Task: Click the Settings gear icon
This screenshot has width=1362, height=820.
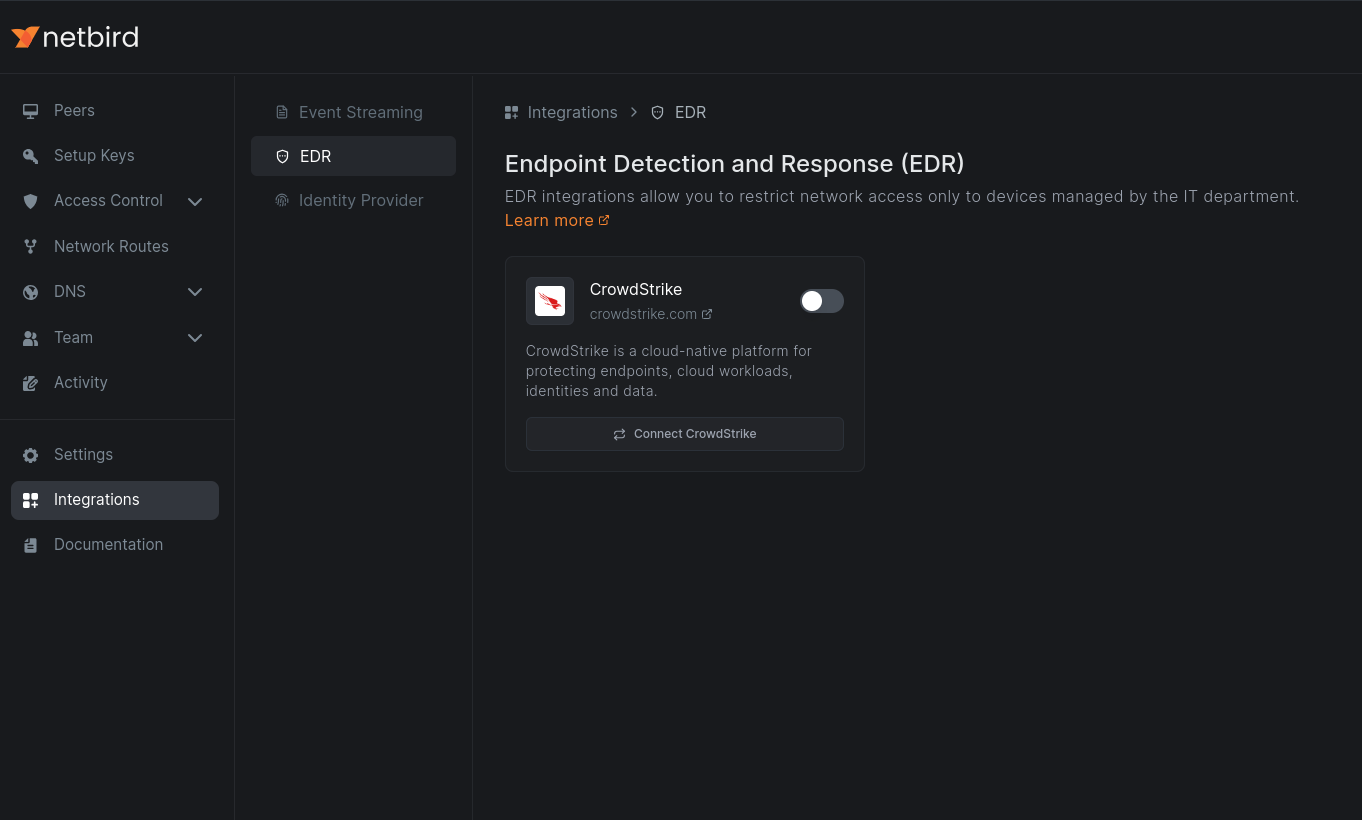Action: tap(30, 455)
